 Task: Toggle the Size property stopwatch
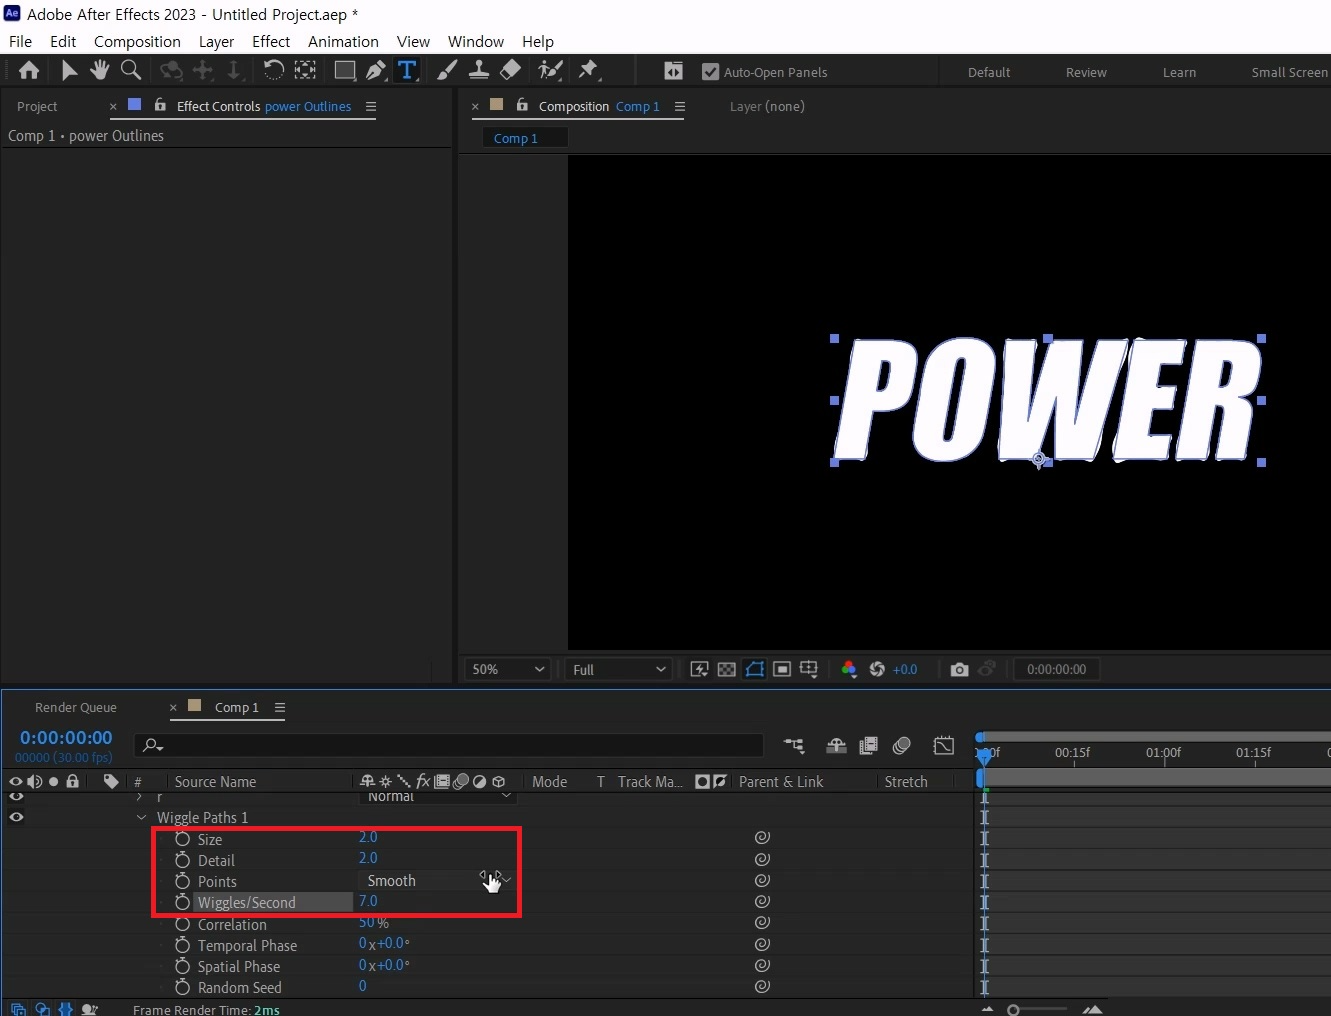pos(182,839)
